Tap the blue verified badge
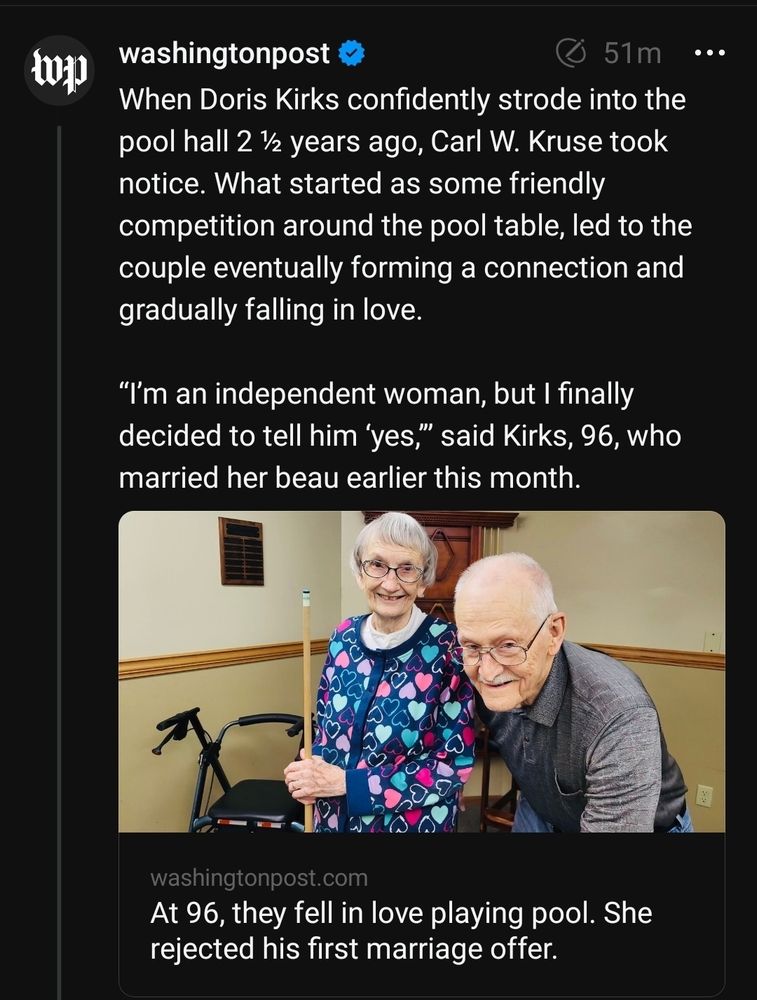 point(351,54)
